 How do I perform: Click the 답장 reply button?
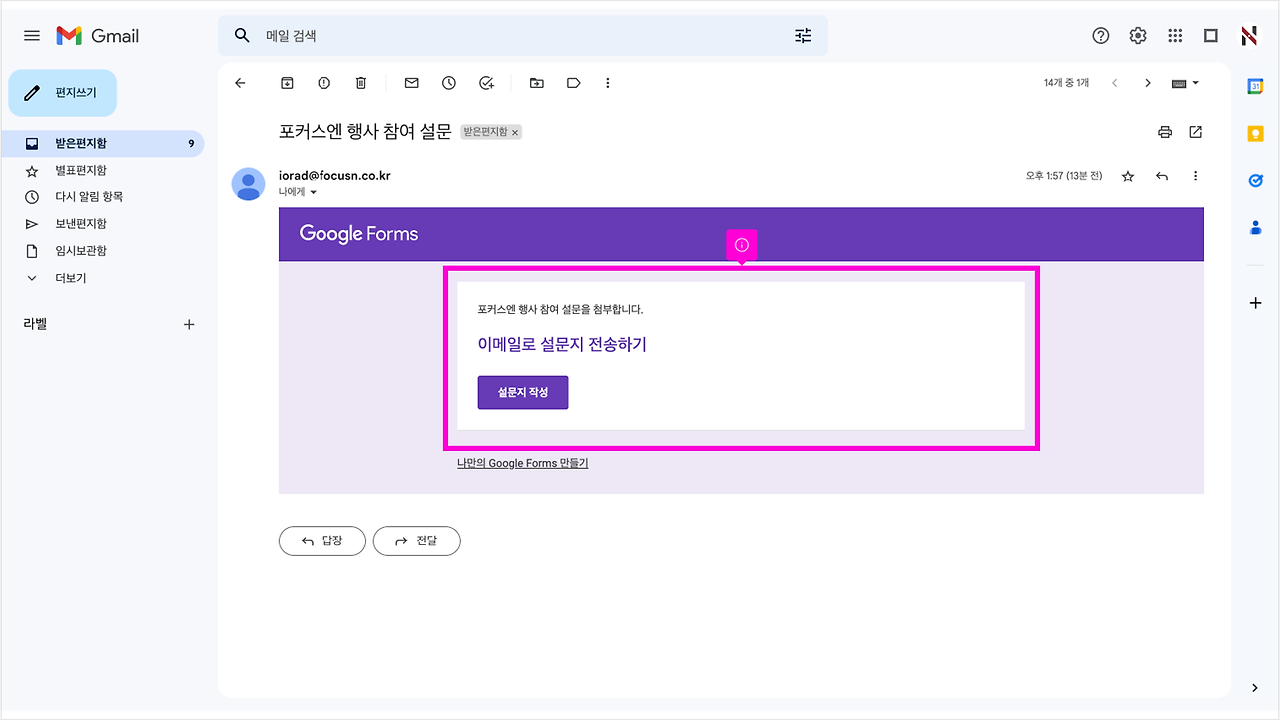pos(321,541)
